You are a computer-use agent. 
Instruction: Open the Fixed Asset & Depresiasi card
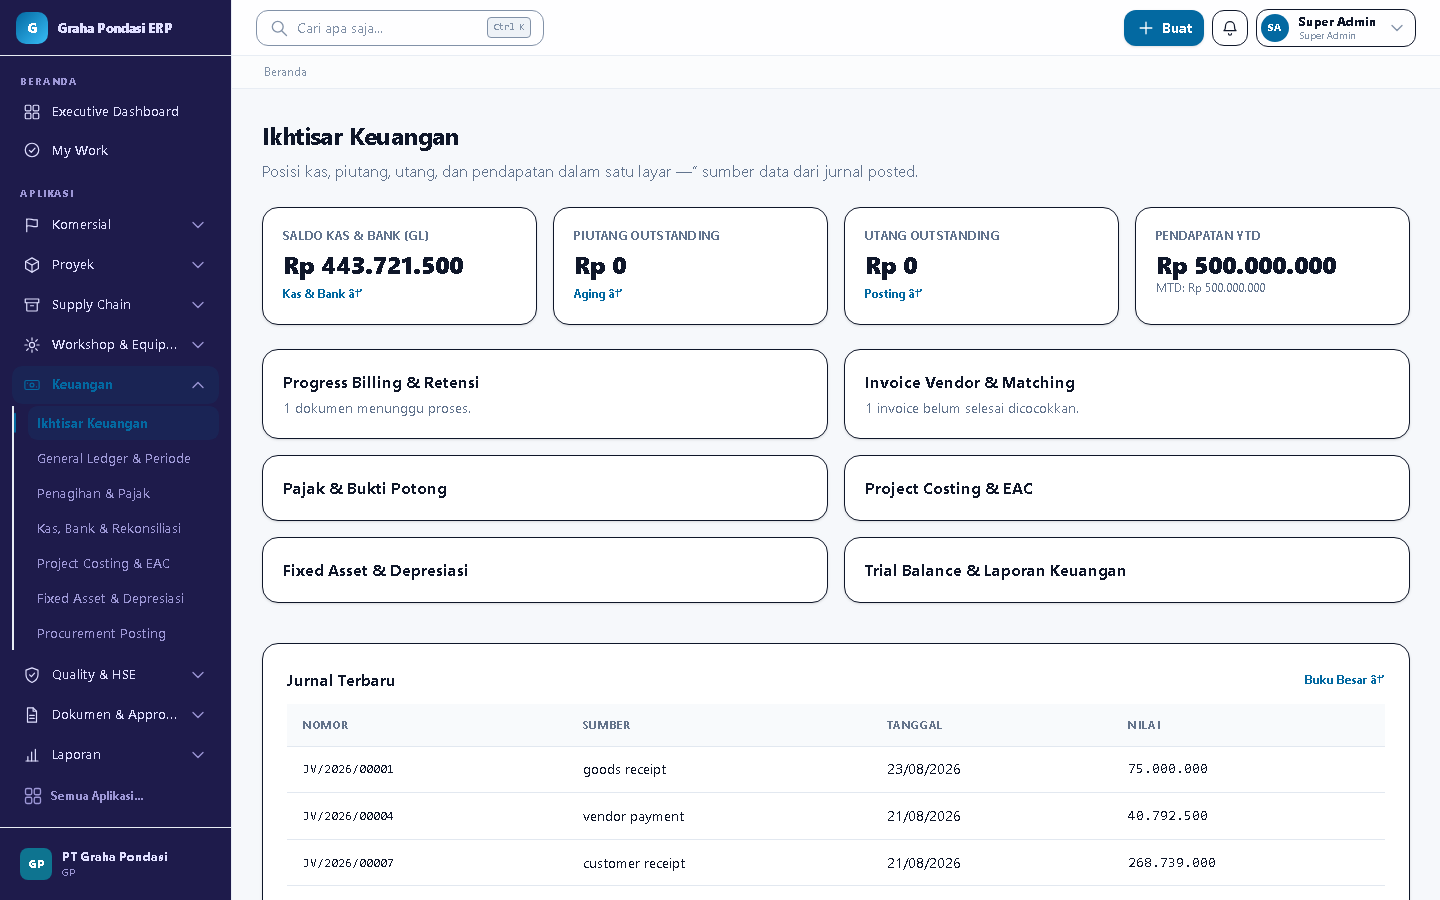coord(545,570)
